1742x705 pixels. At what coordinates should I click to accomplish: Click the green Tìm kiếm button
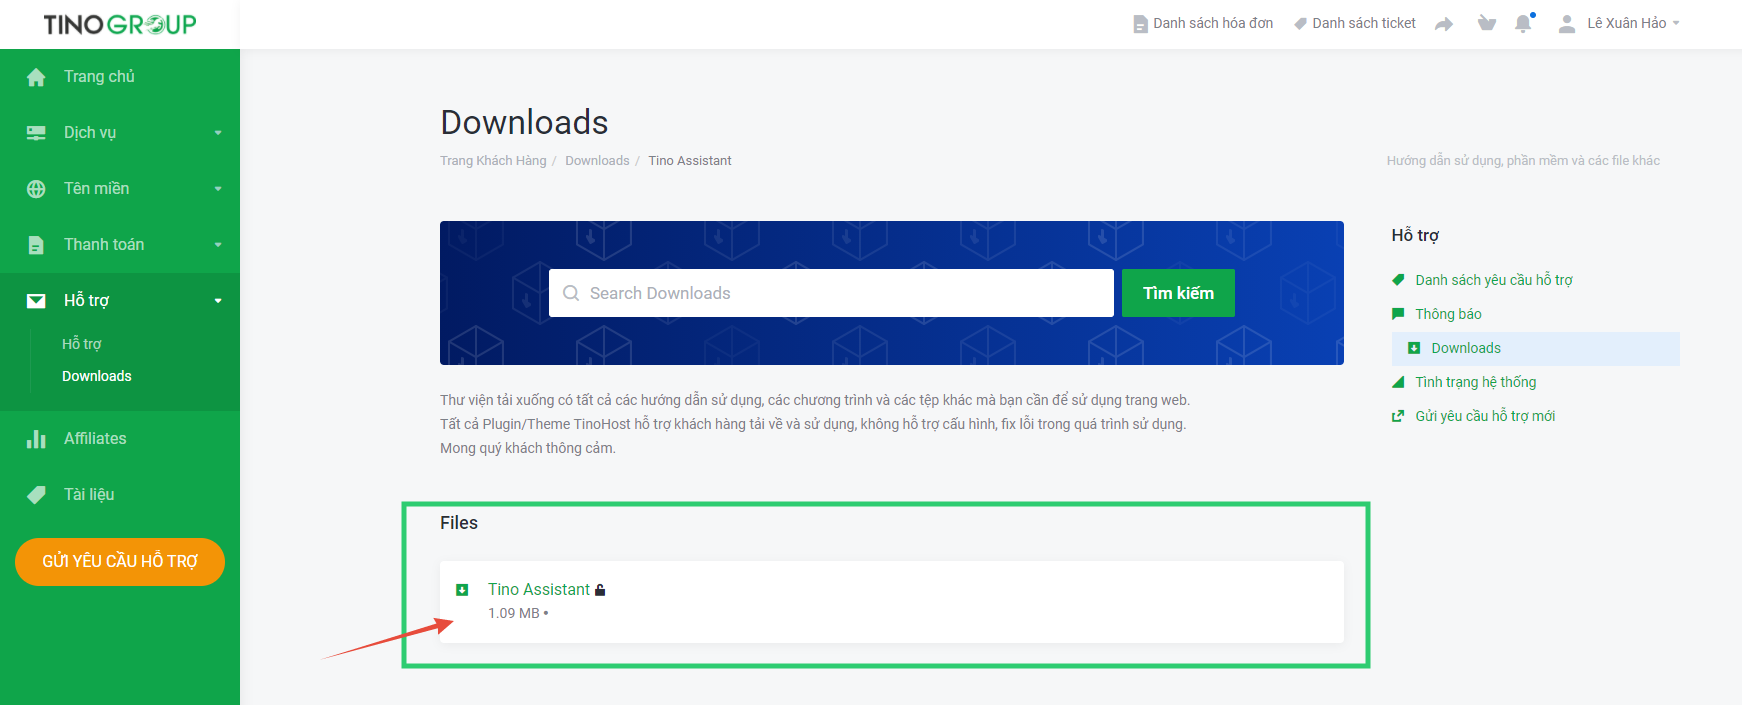(1178, 293)
